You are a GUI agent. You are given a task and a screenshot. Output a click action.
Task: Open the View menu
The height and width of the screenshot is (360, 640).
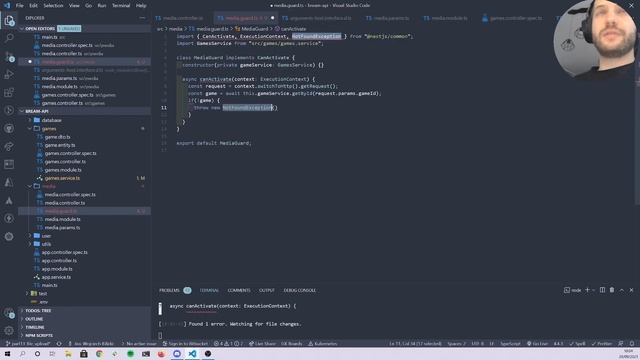74,6
